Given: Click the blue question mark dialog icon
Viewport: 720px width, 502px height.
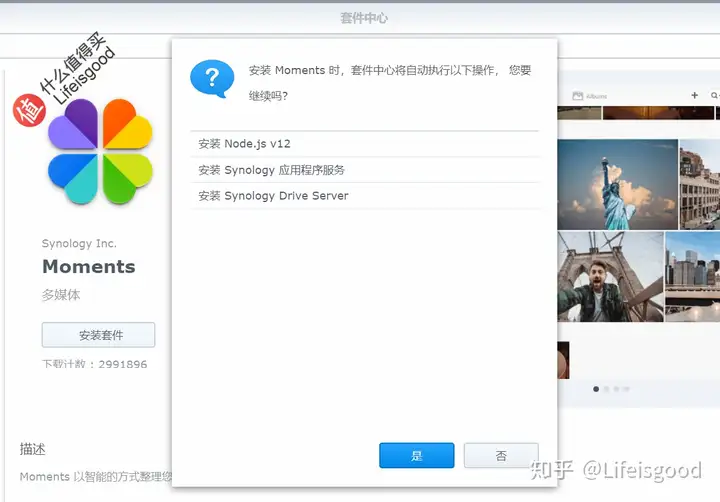Looking at the screenshot, I should click(212, 78).
